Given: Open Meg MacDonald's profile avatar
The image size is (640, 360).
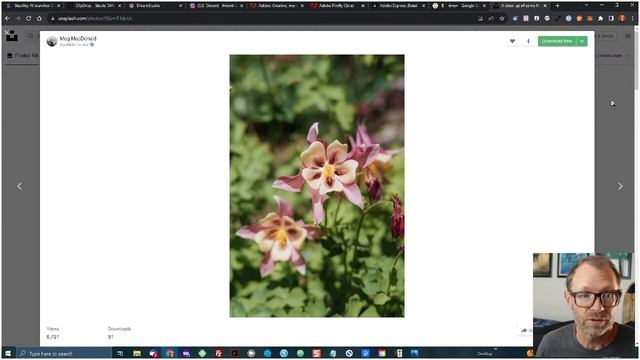Looking at the screenshot, I should [52, 41].
